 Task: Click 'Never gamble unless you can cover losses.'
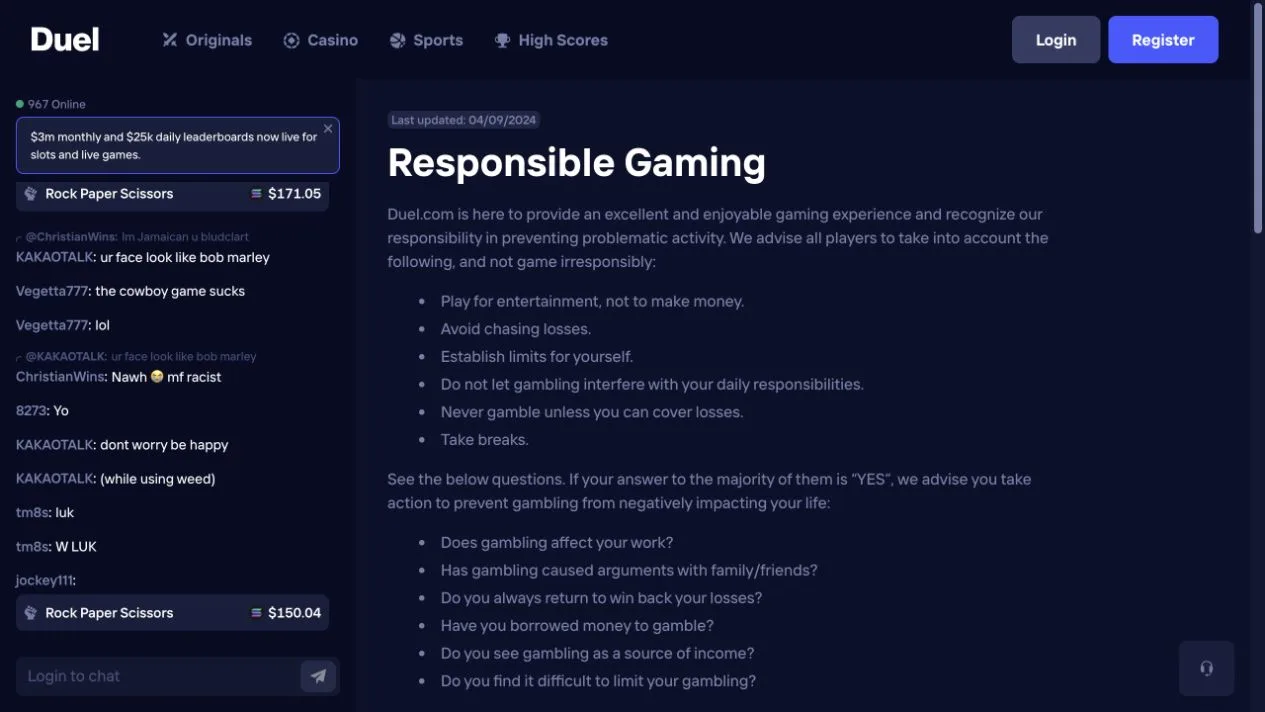point(592,412)
